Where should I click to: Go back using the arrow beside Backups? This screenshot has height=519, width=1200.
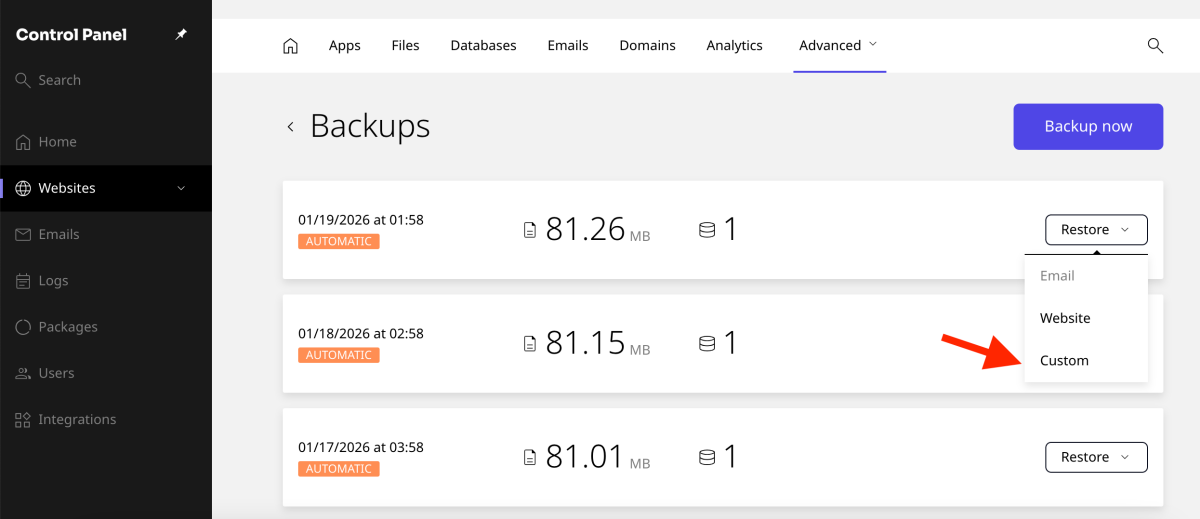290,127
